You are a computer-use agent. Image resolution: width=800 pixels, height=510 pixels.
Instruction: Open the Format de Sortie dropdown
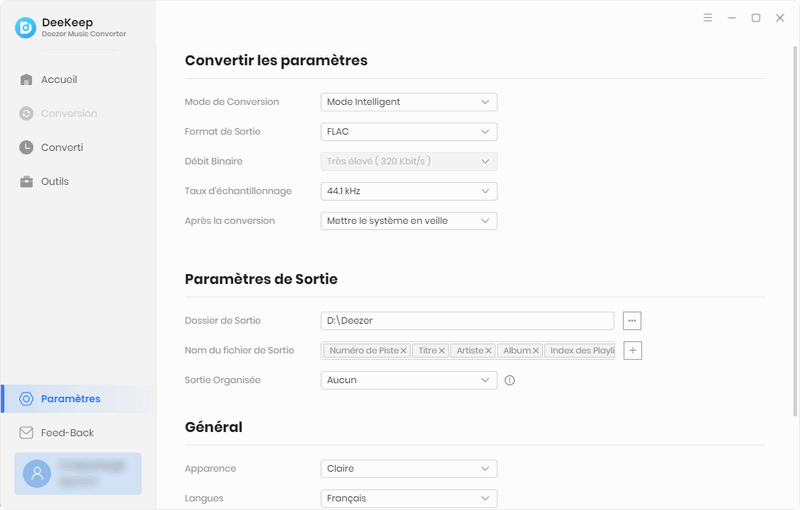click(x=409, y=132)
